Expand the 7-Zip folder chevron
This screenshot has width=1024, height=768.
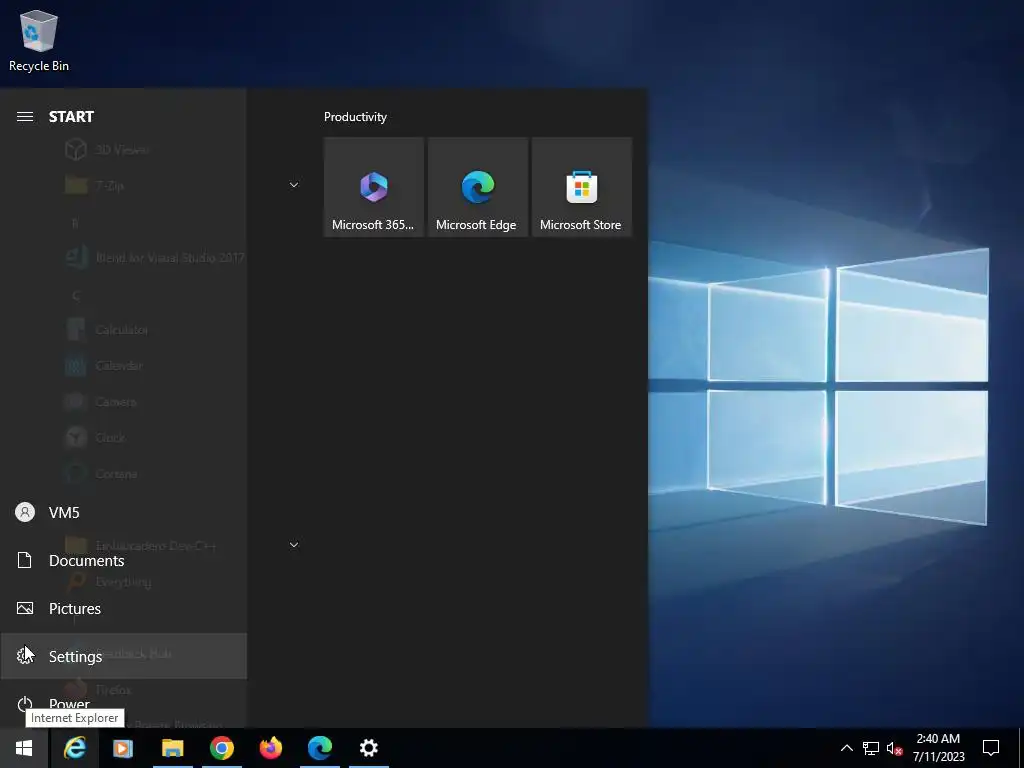[x=294, y=185]
